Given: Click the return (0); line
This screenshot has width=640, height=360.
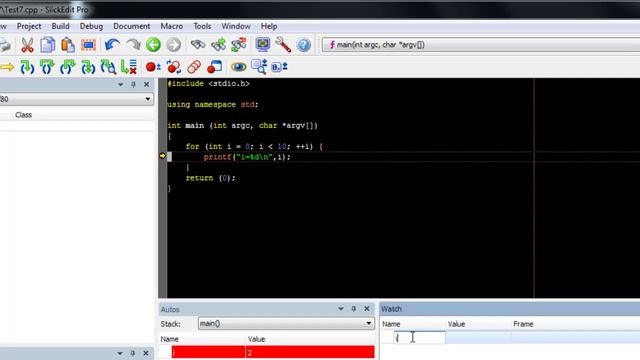Looking at the screenshot, I should tap(211, 178).
